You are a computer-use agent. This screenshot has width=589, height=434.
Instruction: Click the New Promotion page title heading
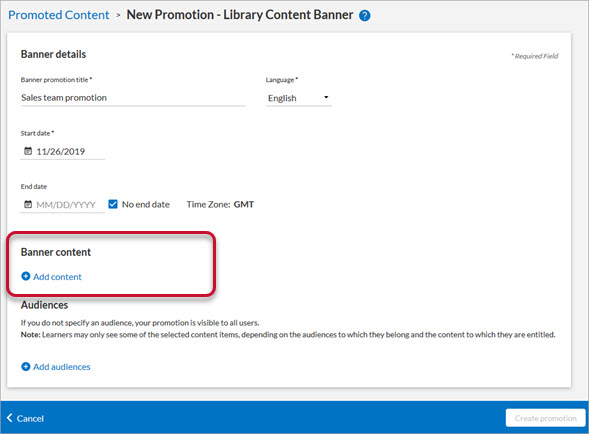pyautogui.click(x=240, y=15)
